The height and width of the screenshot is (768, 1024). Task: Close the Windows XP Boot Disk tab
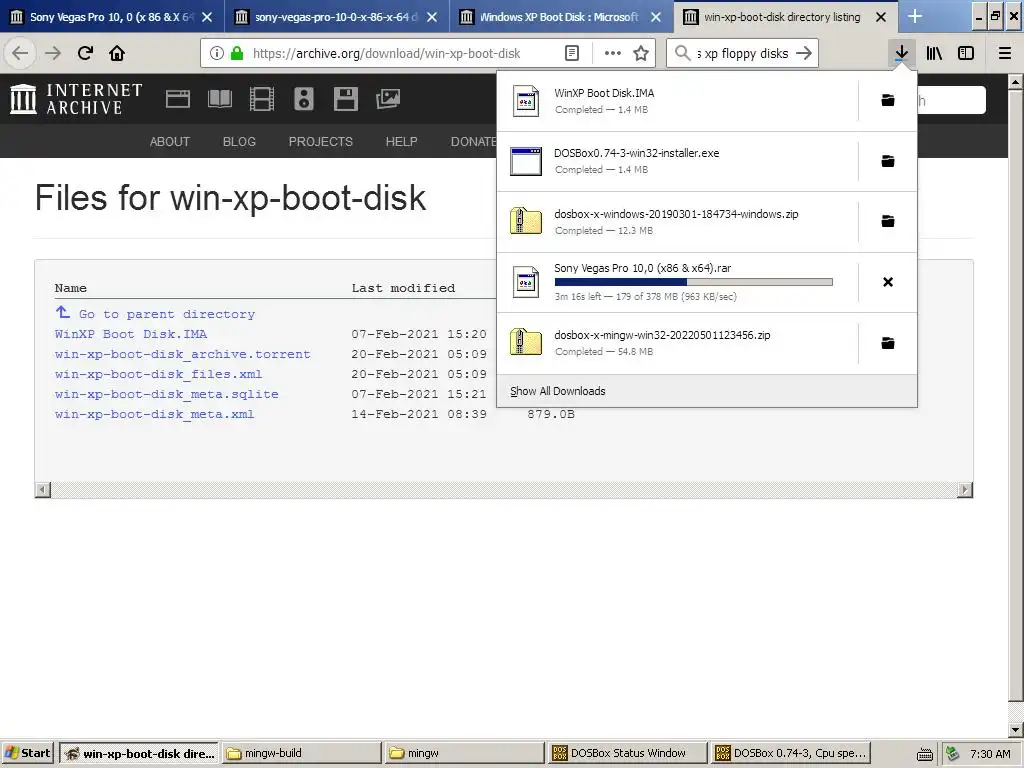[656, 17]
